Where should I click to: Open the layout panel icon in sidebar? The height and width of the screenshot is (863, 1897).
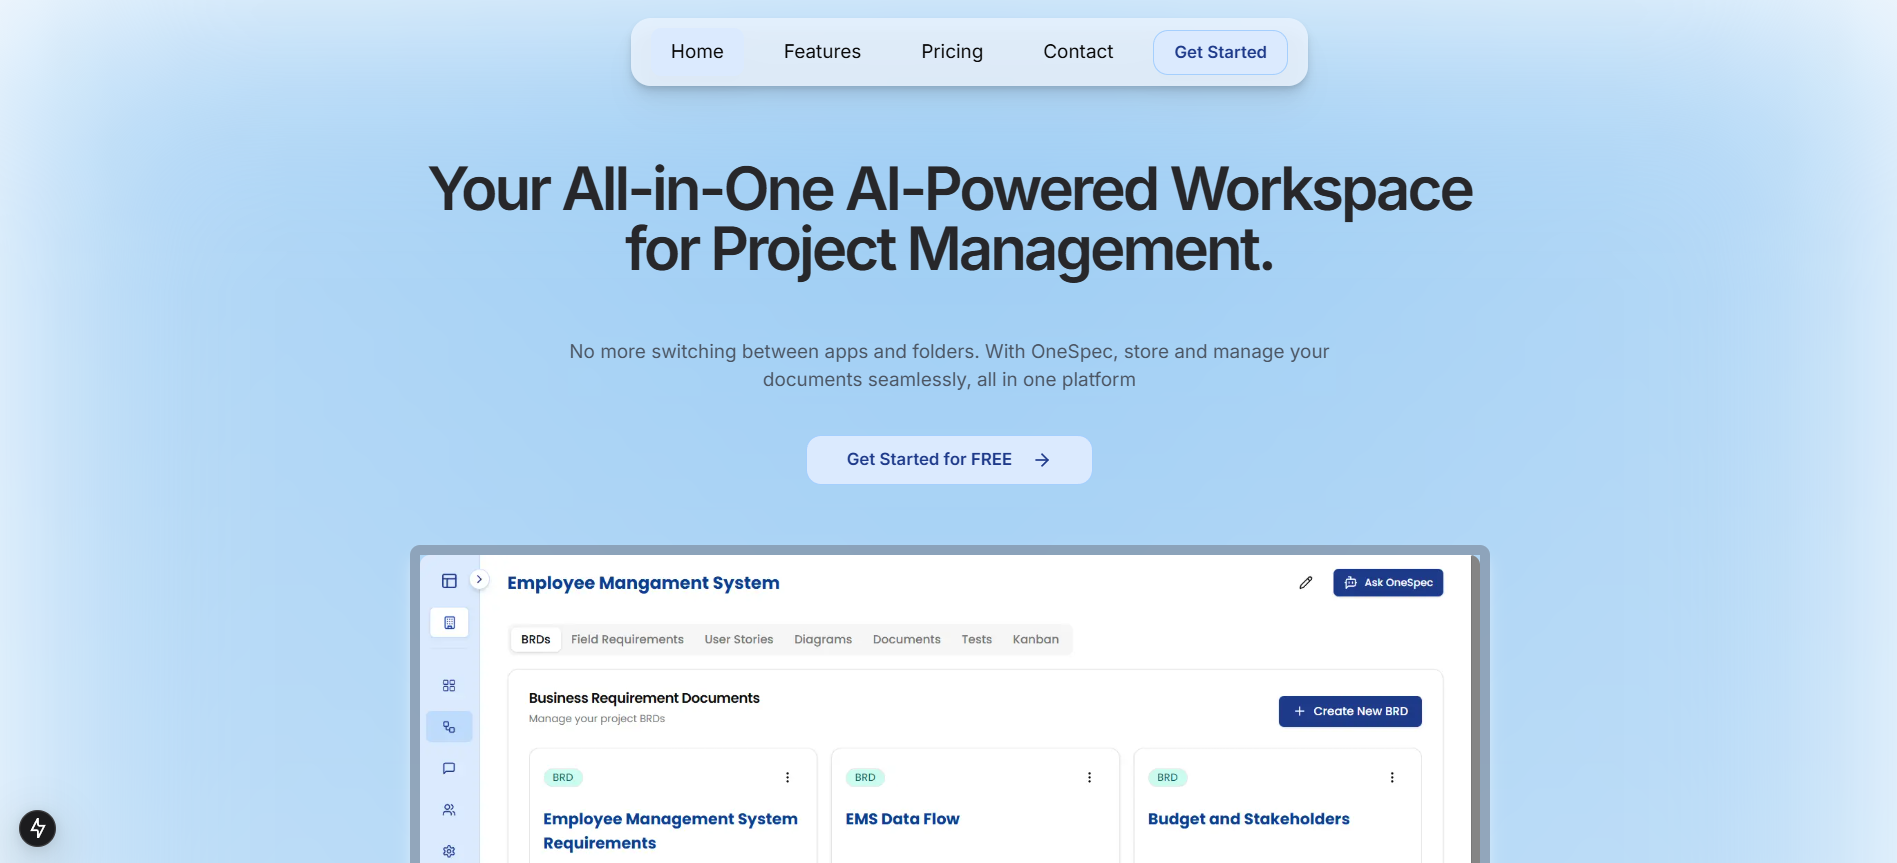coord(449,581)
